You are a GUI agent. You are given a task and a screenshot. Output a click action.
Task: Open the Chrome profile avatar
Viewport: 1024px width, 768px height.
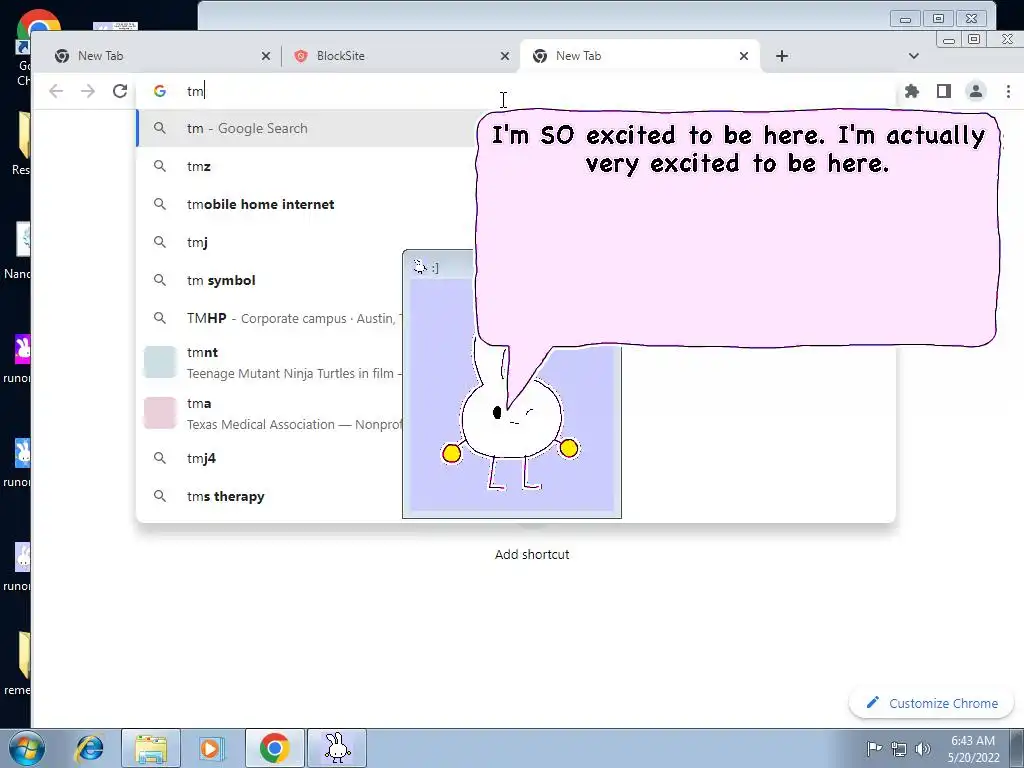(976, 91)
